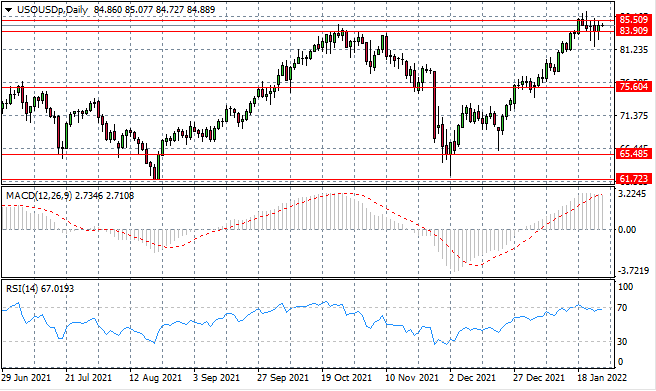Click the 27 Sep 2021 date label
The width and height of the screenshot is (656, 391).
(282, 378)
